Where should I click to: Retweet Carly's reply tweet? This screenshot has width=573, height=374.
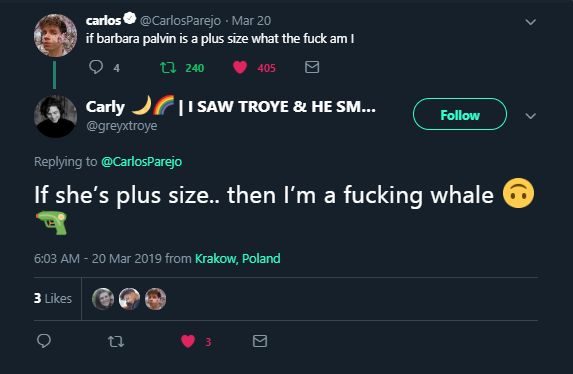pos(116,341)
